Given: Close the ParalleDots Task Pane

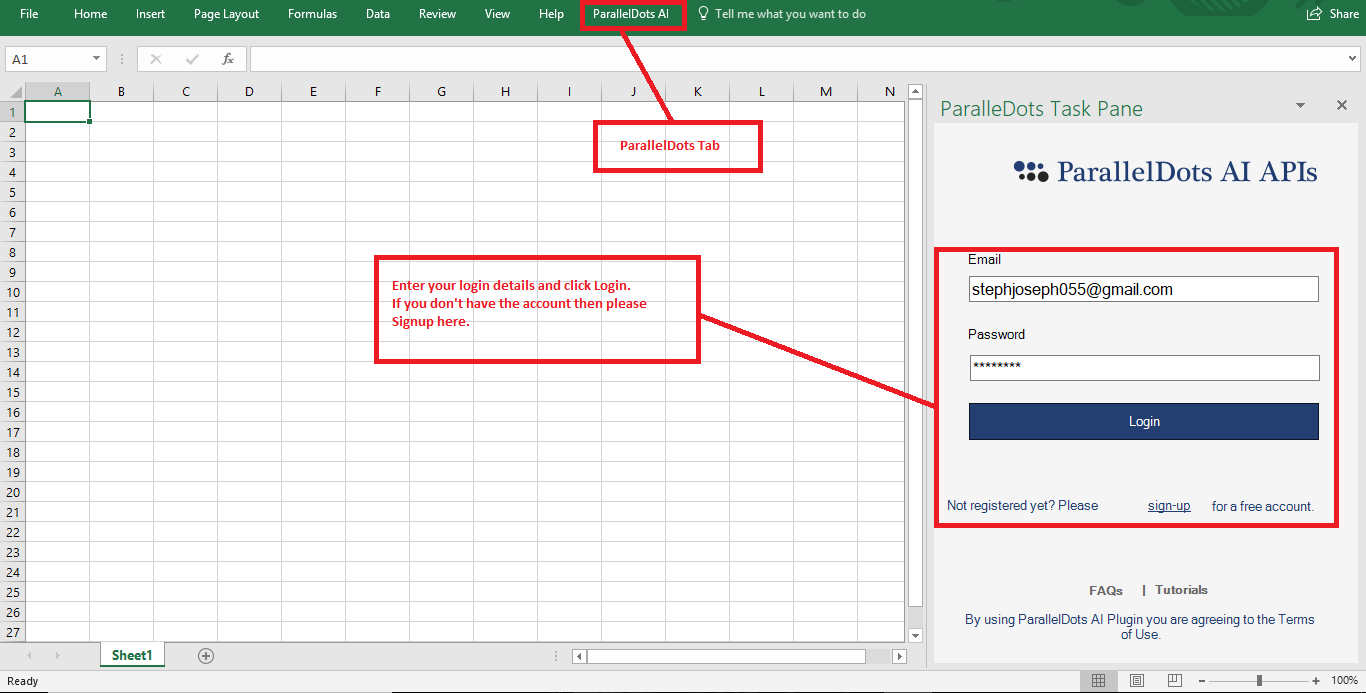Looking at the screenshot, I should tap(1342, 105).
